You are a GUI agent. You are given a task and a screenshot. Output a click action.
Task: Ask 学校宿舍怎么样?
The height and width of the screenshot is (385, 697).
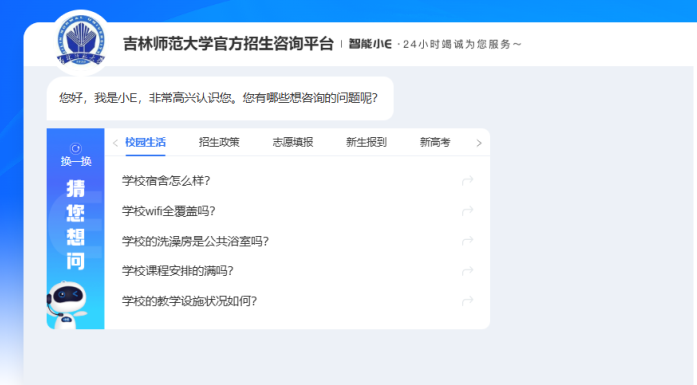166,181
